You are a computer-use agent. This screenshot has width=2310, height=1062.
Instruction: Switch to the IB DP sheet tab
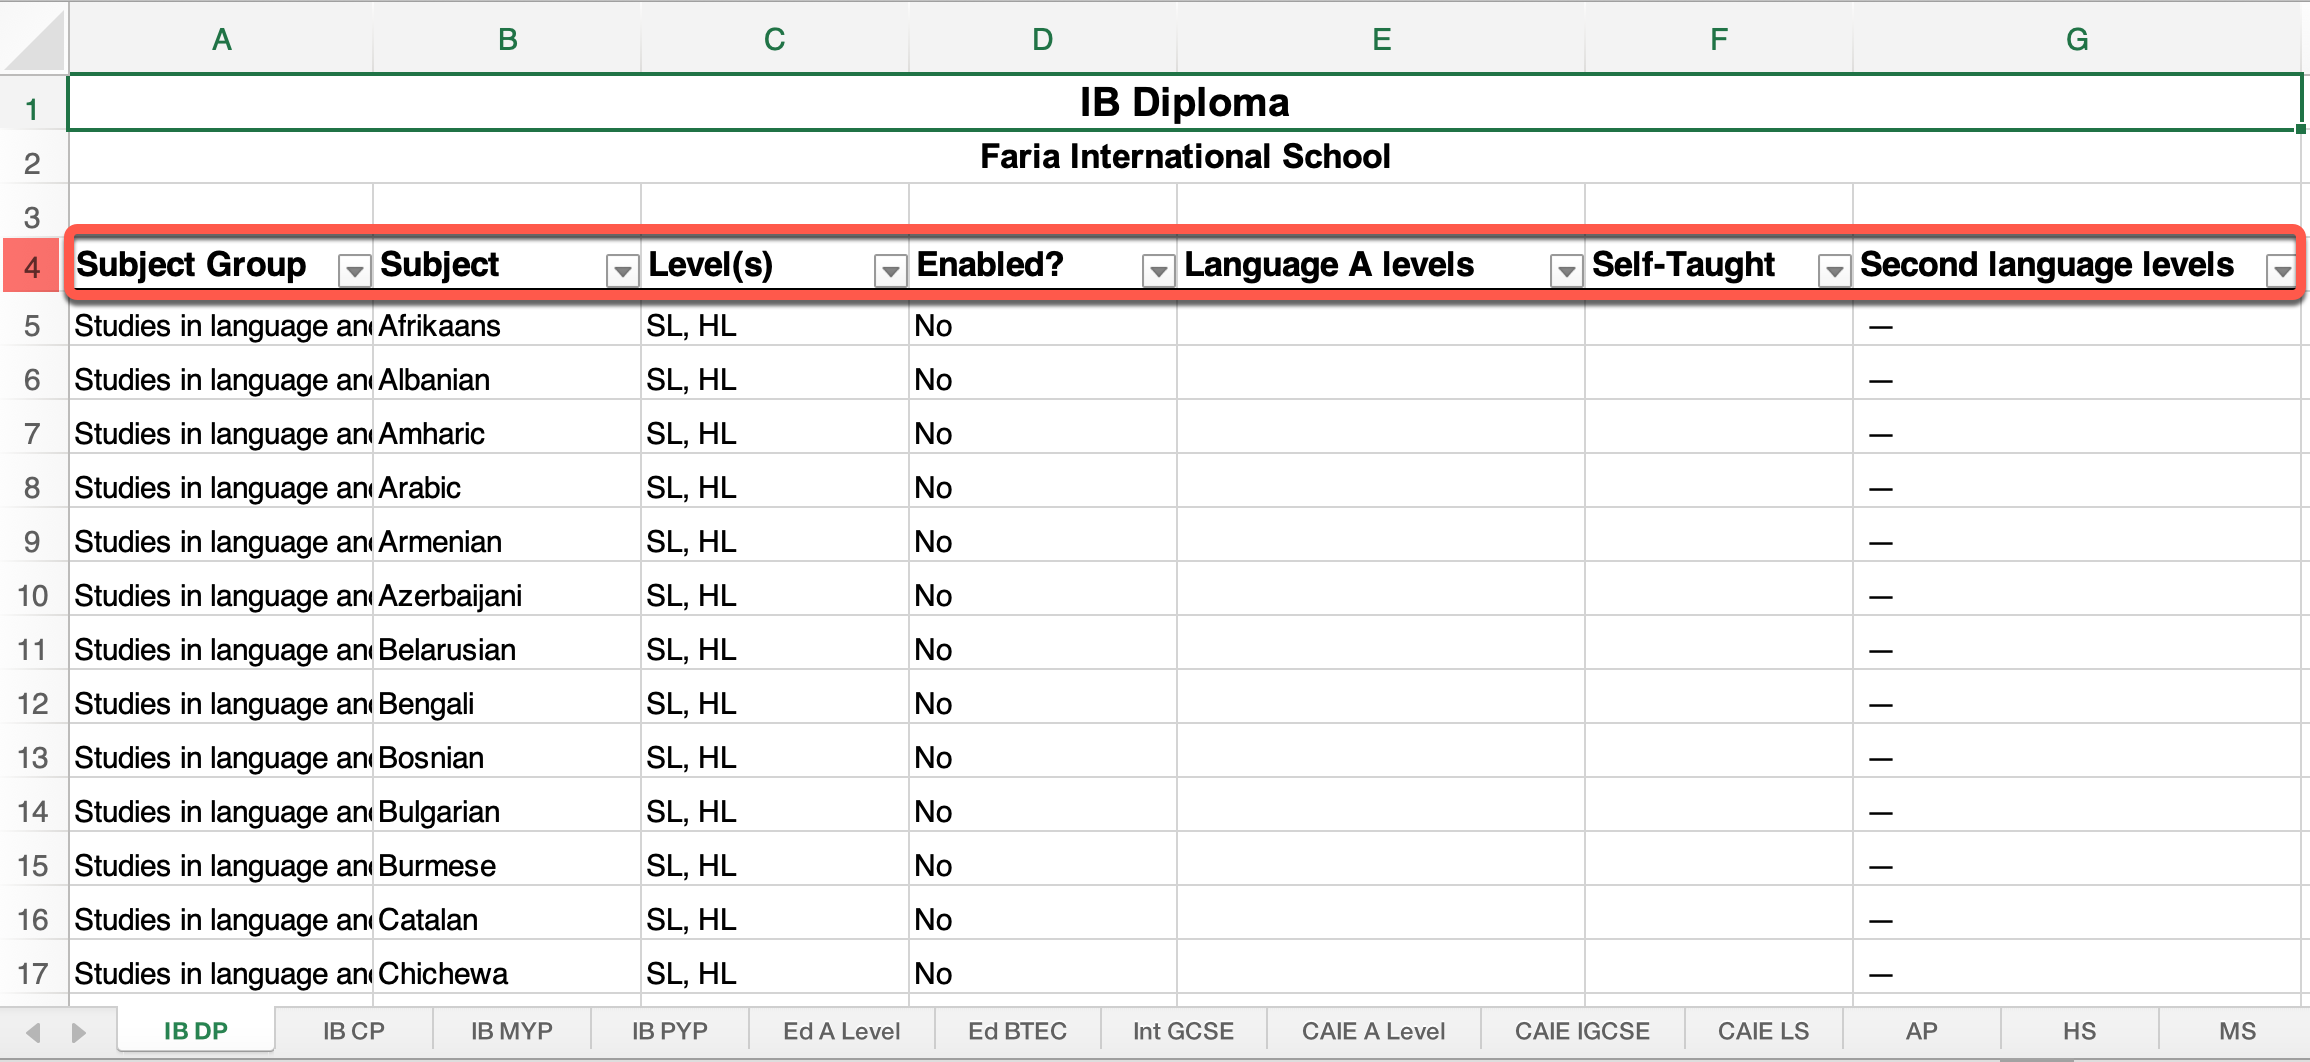pyautogui.click(x=196, y=1031)
